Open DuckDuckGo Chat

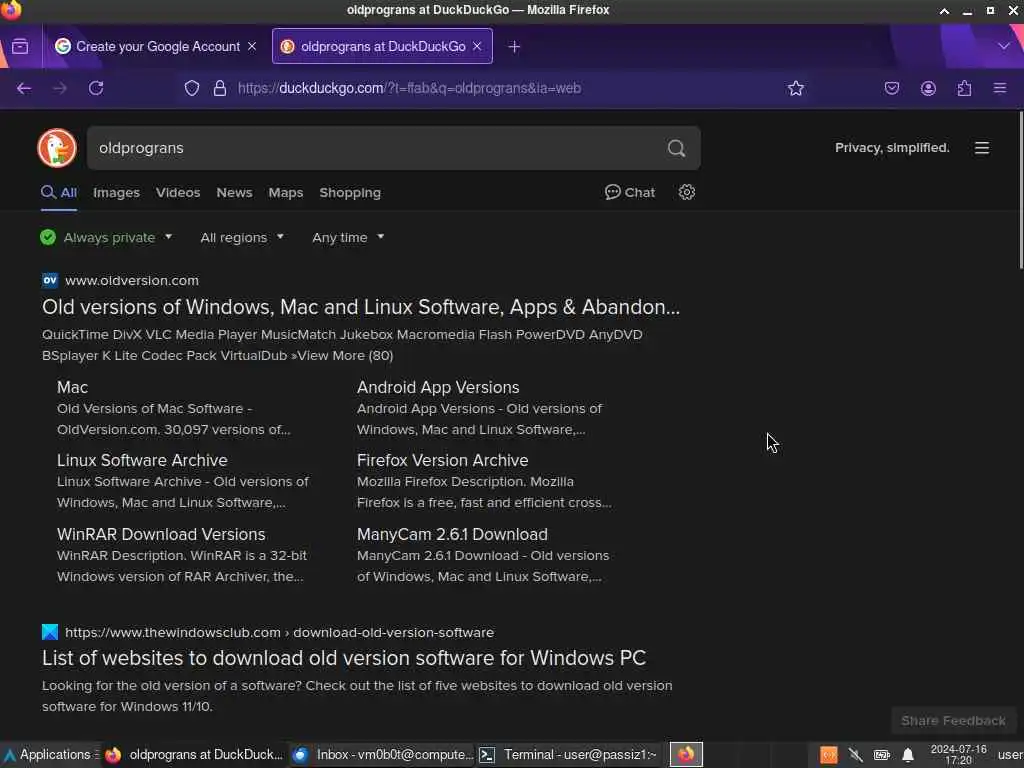(x=630, y=192)
